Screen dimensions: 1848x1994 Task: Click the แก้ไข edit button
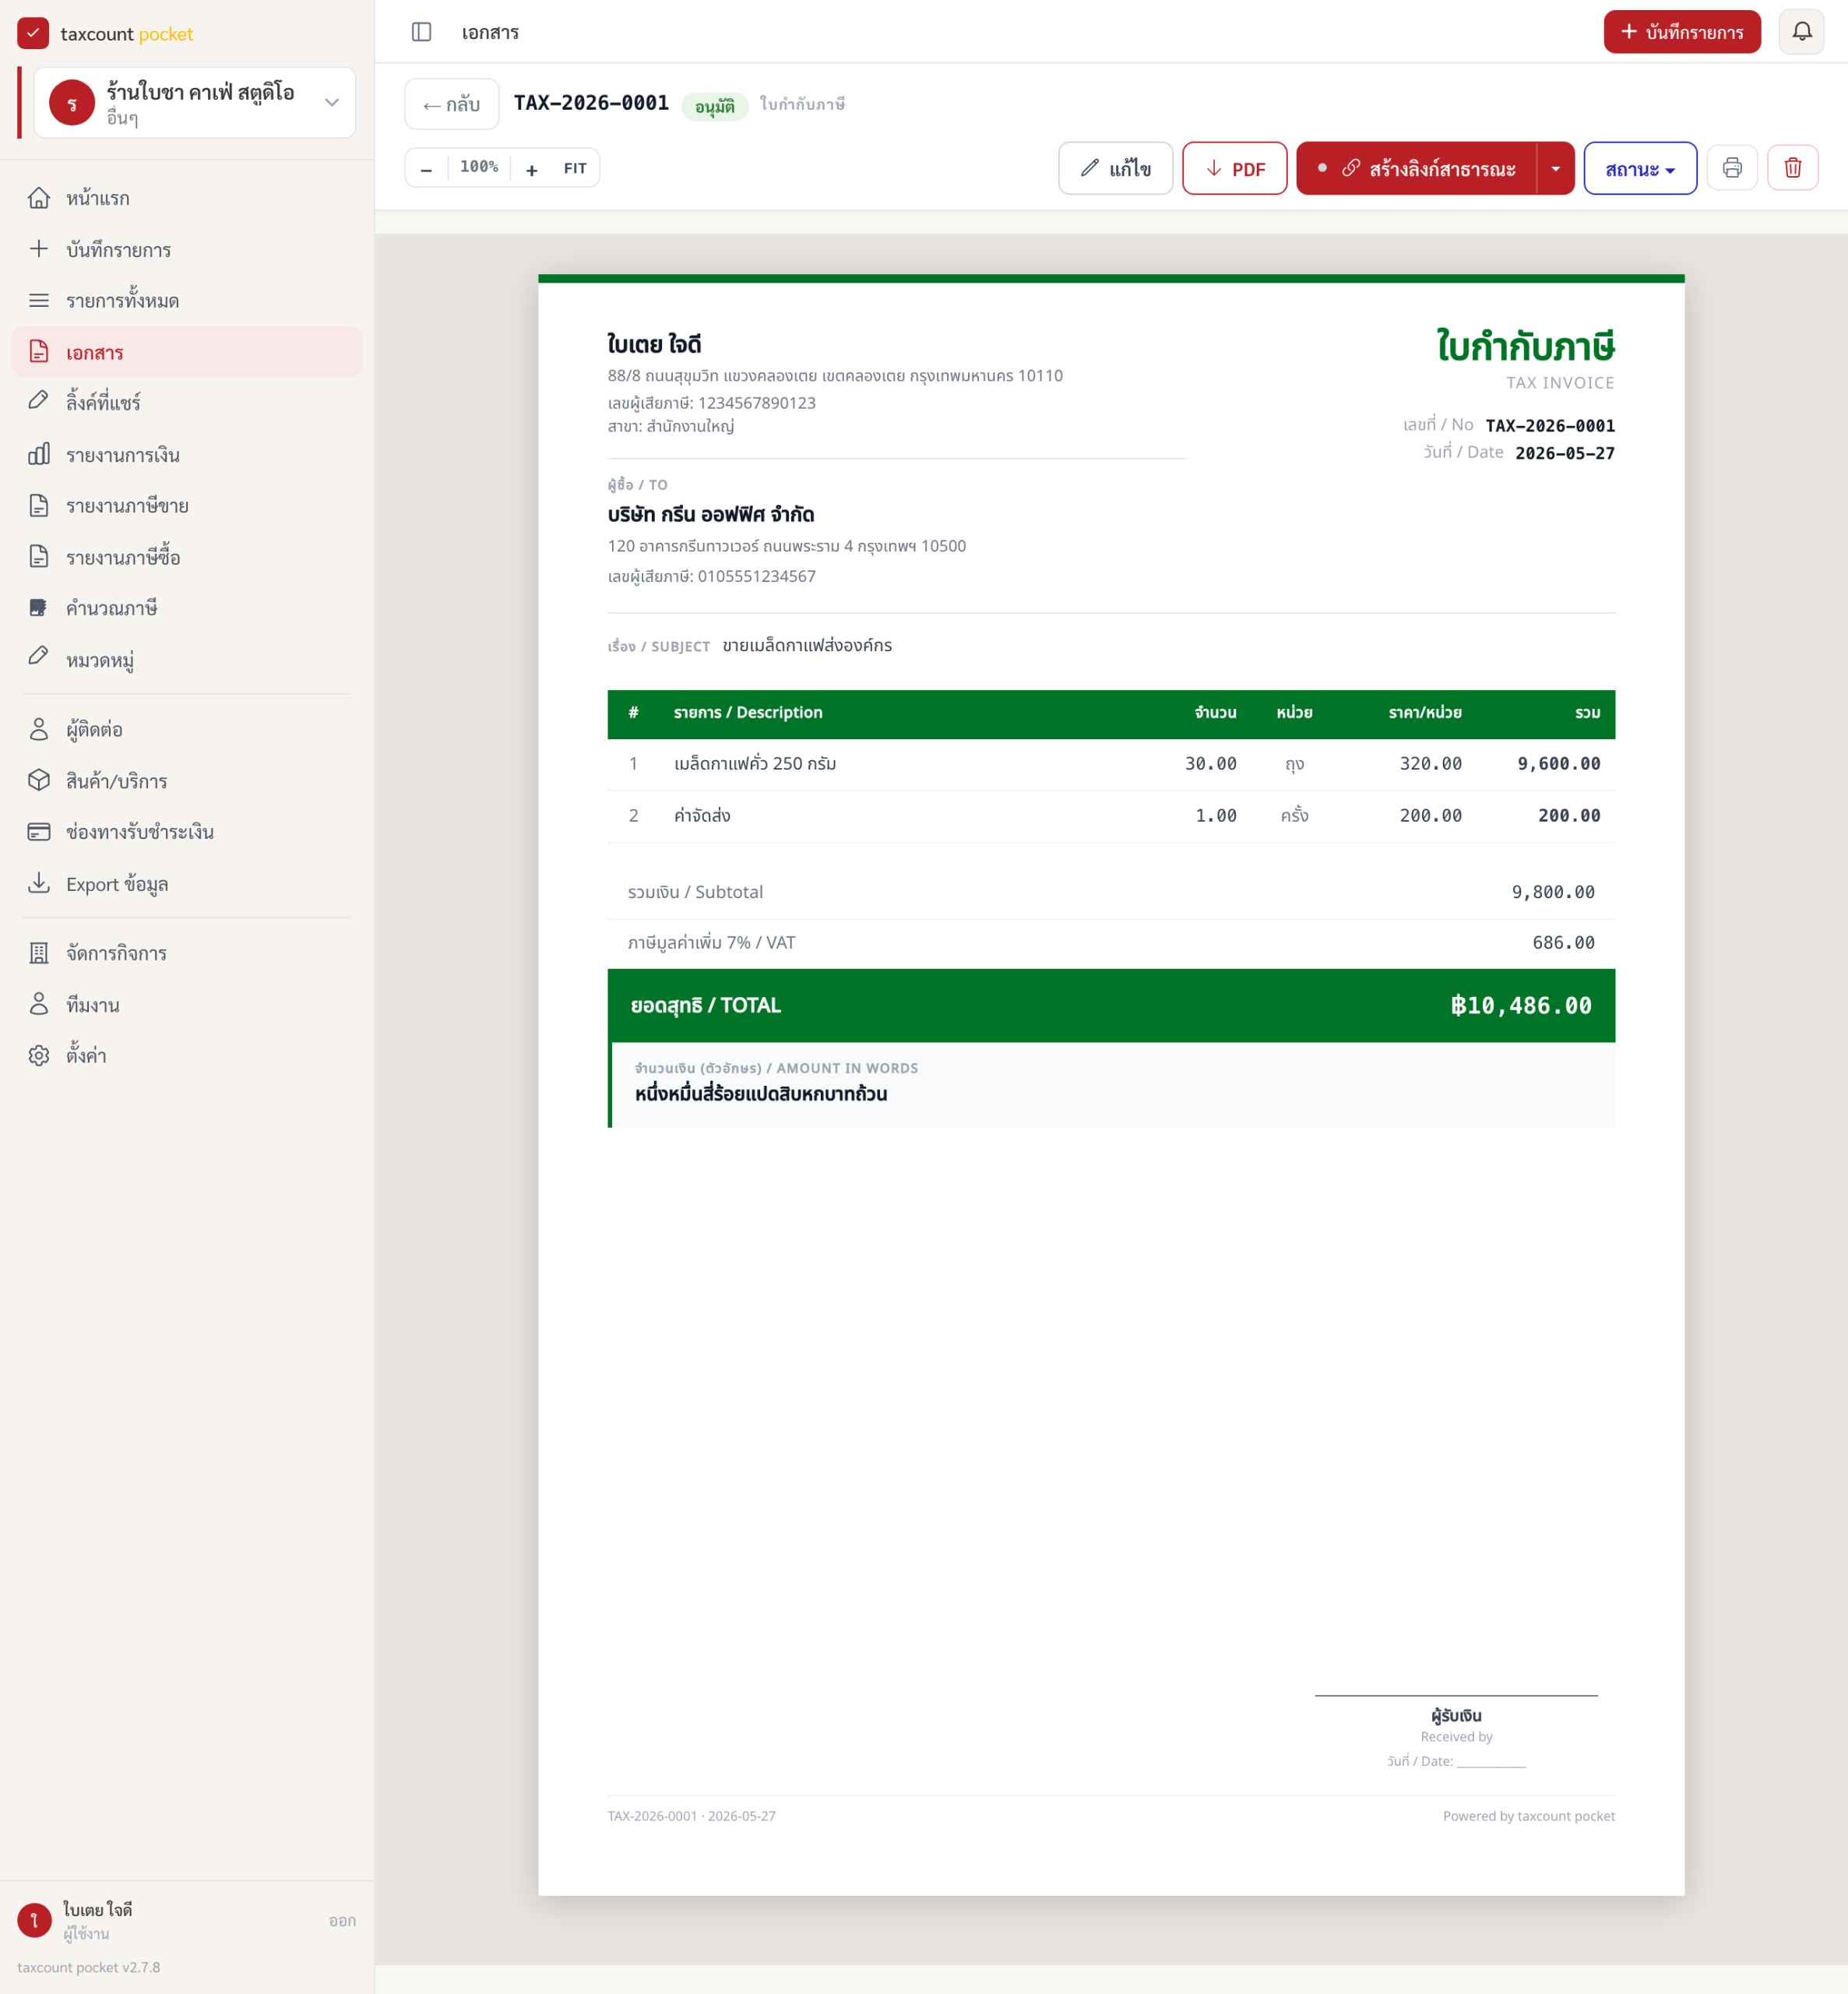(1115, 168)
